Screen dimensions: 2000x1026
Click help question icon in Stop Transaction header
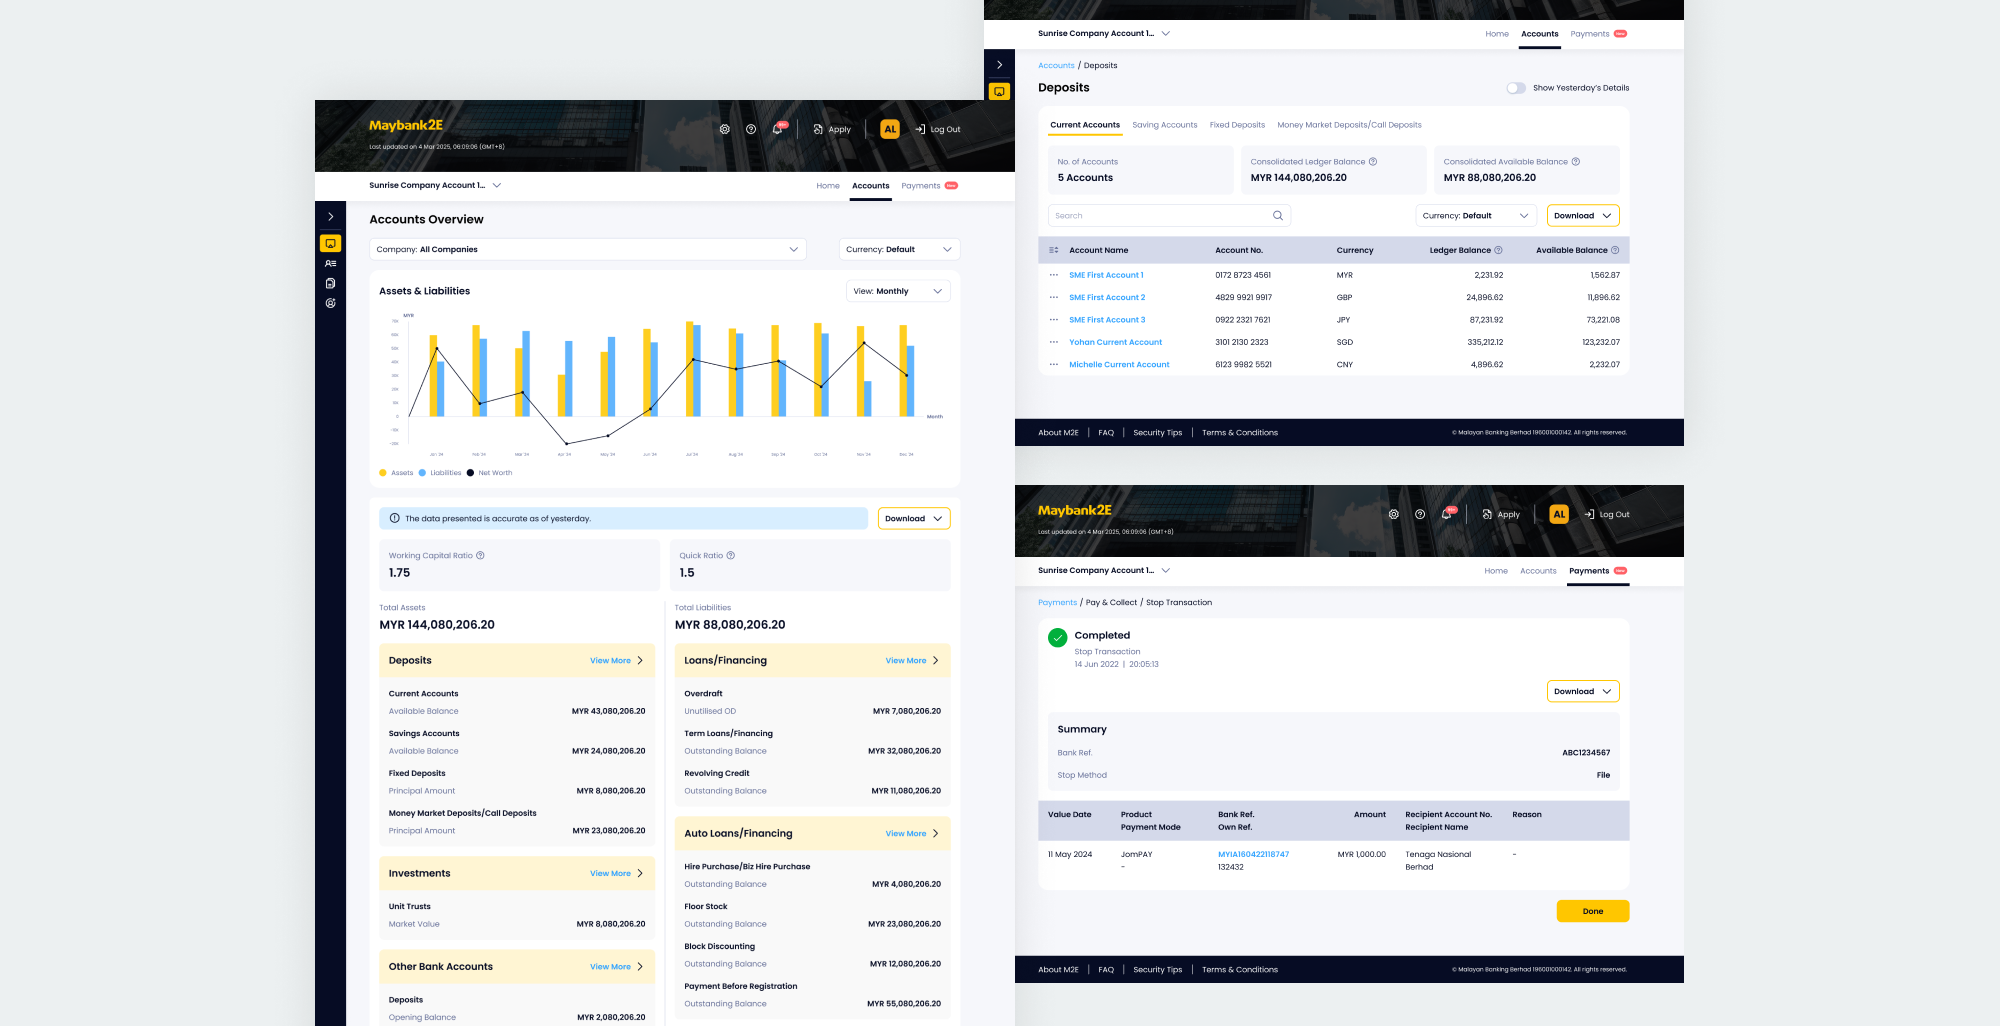click(x=1420, y=514)
